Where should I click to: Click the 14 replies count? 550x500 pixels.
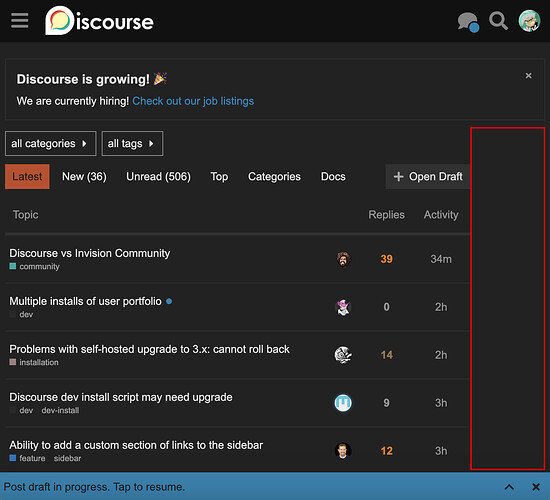click(x=387, y=355)
